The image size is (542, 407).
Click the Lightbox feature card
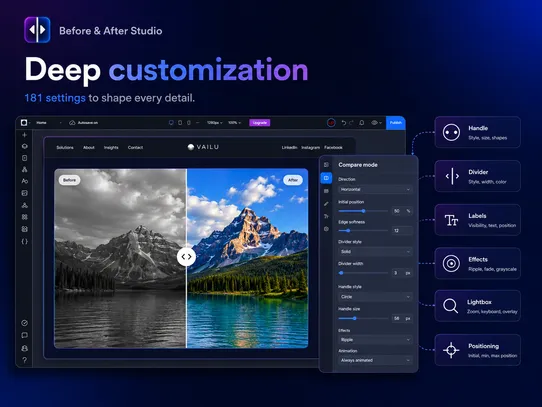(x=477, y=306)
